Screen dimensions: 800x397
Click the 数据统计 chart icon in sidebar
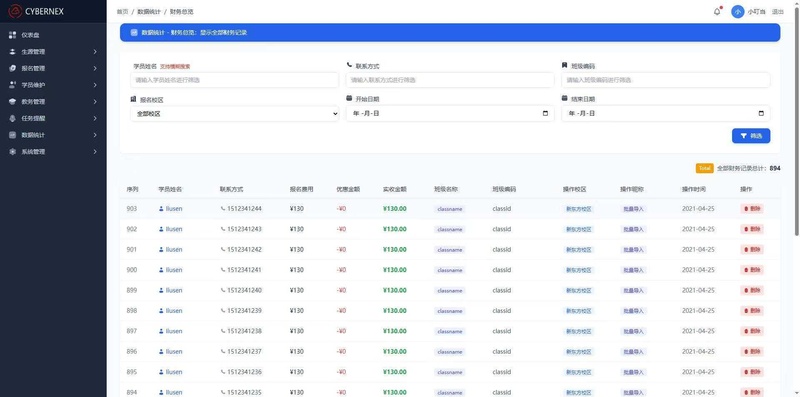point(12,135)
